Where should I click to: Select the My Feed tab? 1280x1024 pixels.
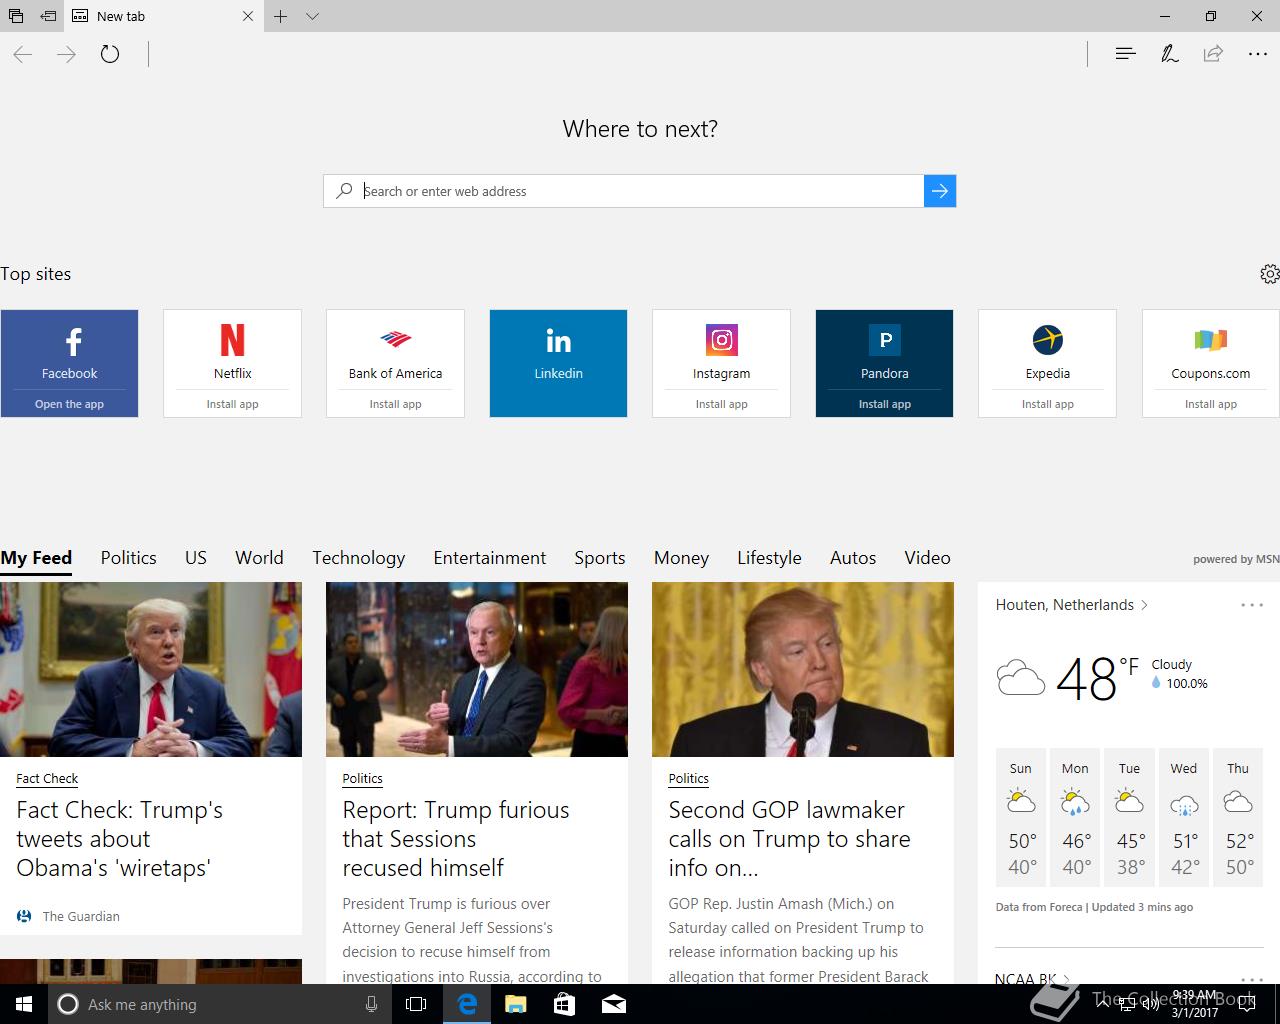point(36,558)
